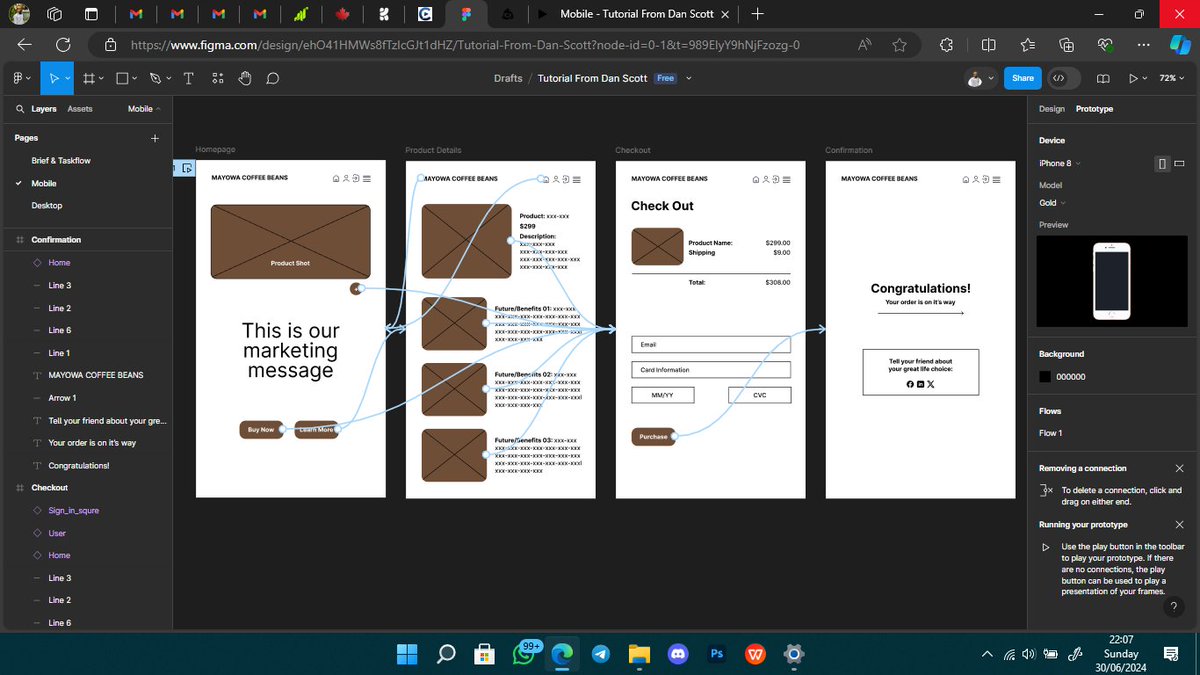Open Edge split screen icon
Image resolution: width=1200 pixels, height=675 pixels.
(x=988, y=44)
